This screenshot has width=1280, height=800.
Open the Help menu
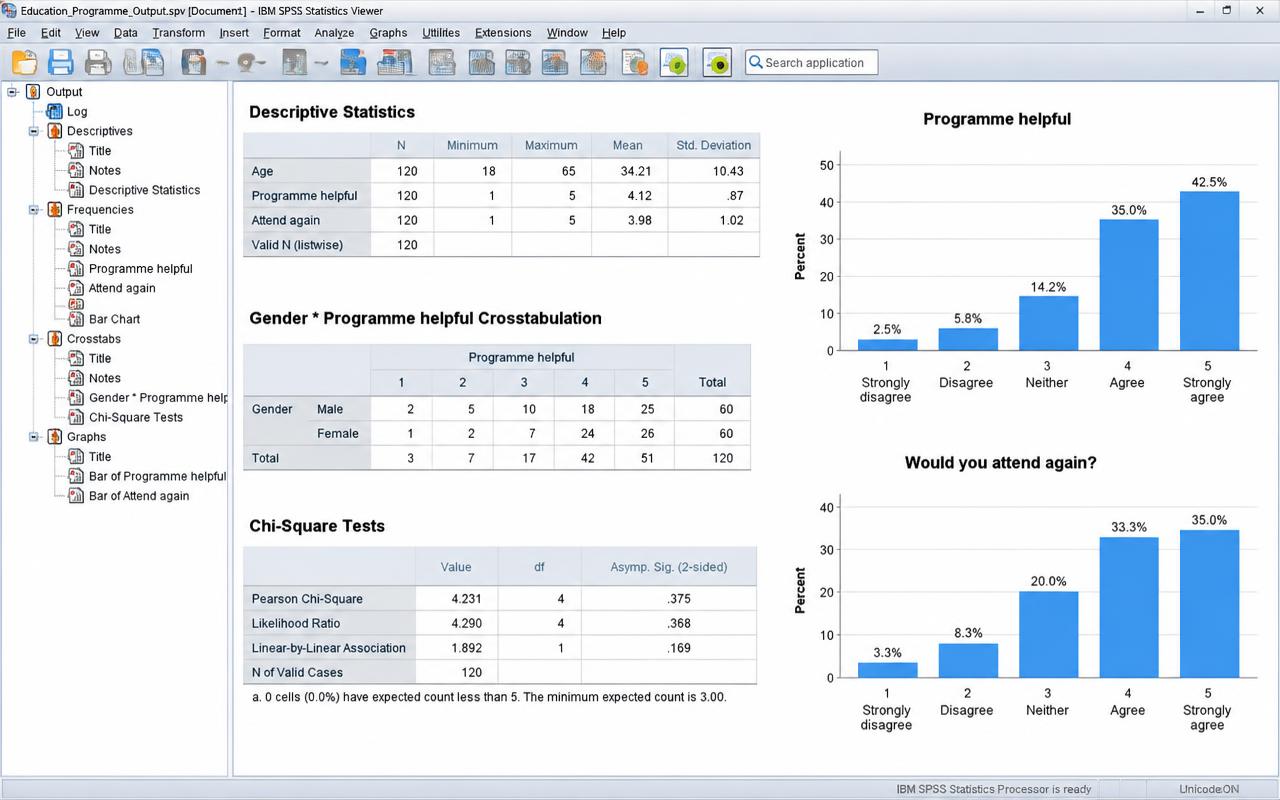click(614, 33)
